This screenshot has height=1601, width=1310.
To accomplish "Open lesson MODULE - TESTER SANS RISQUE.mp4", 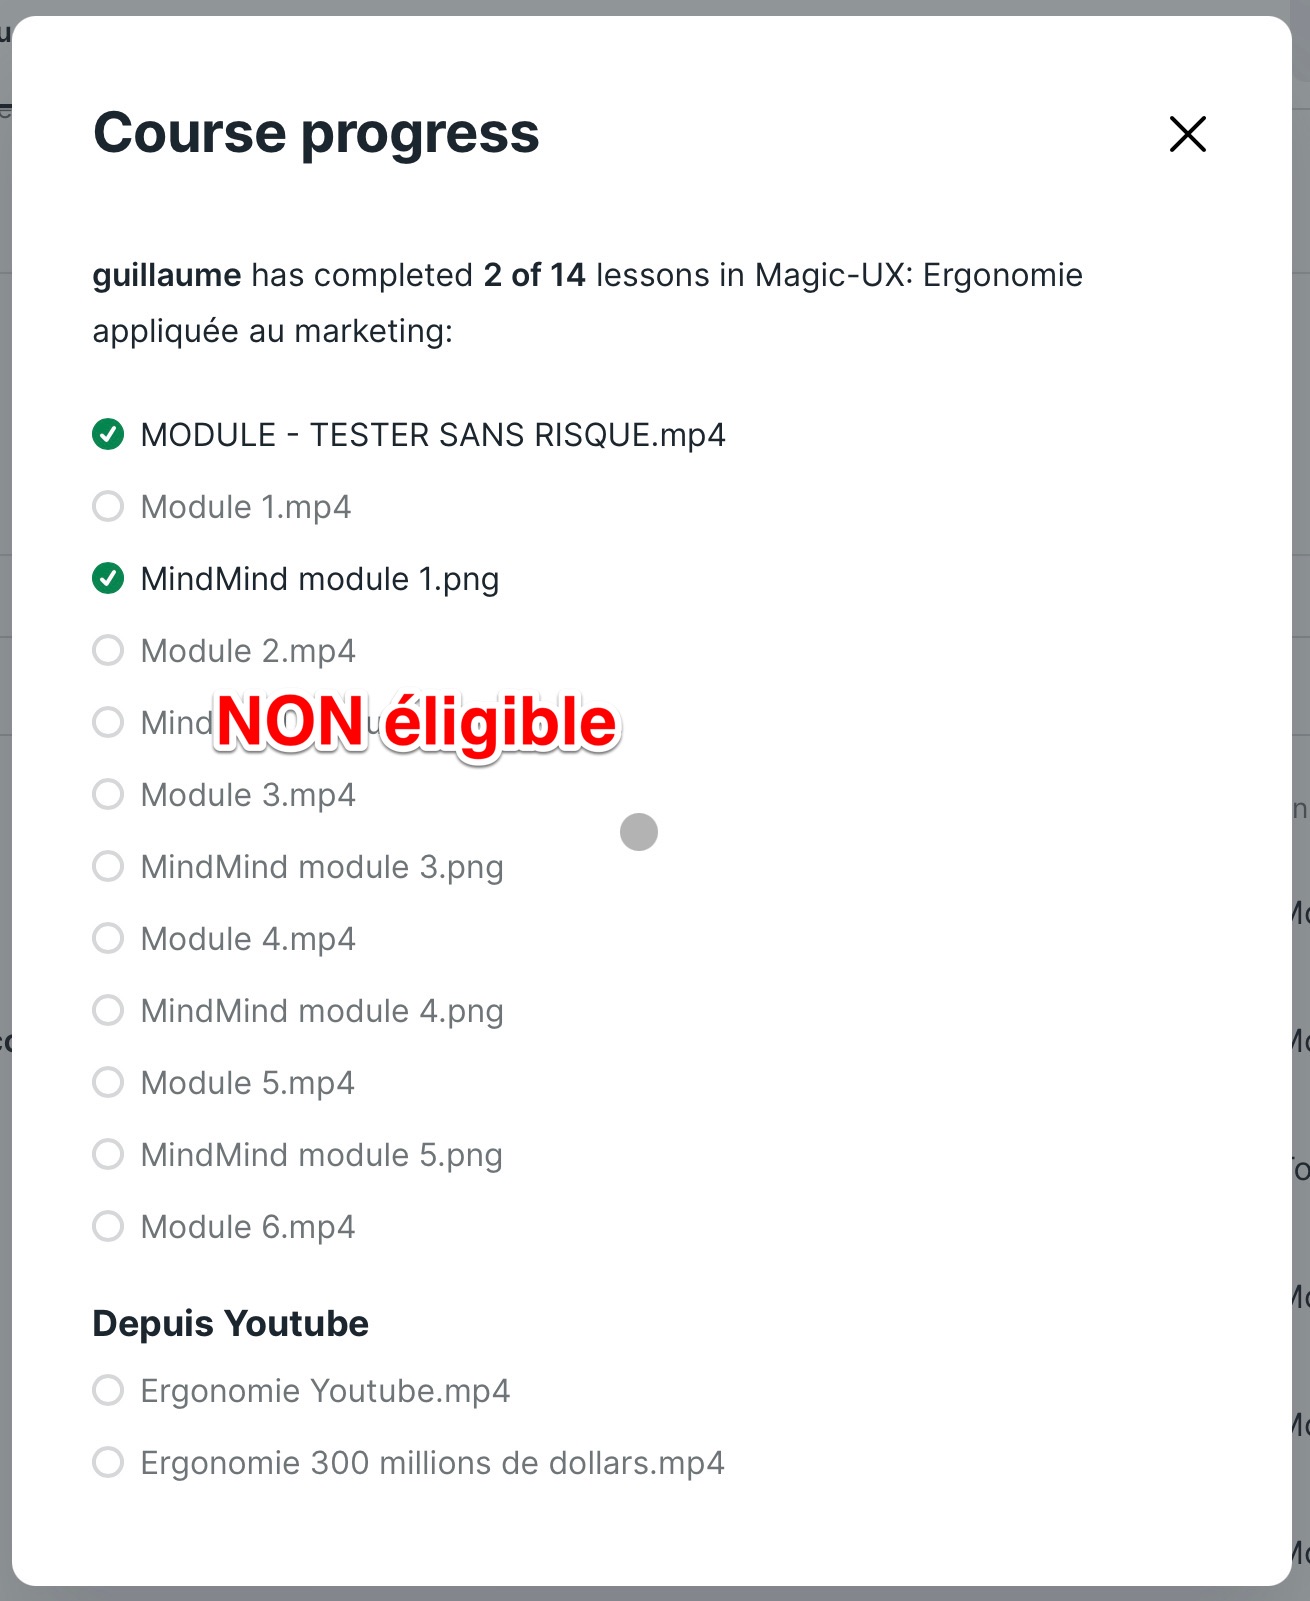I will point(433,435).
